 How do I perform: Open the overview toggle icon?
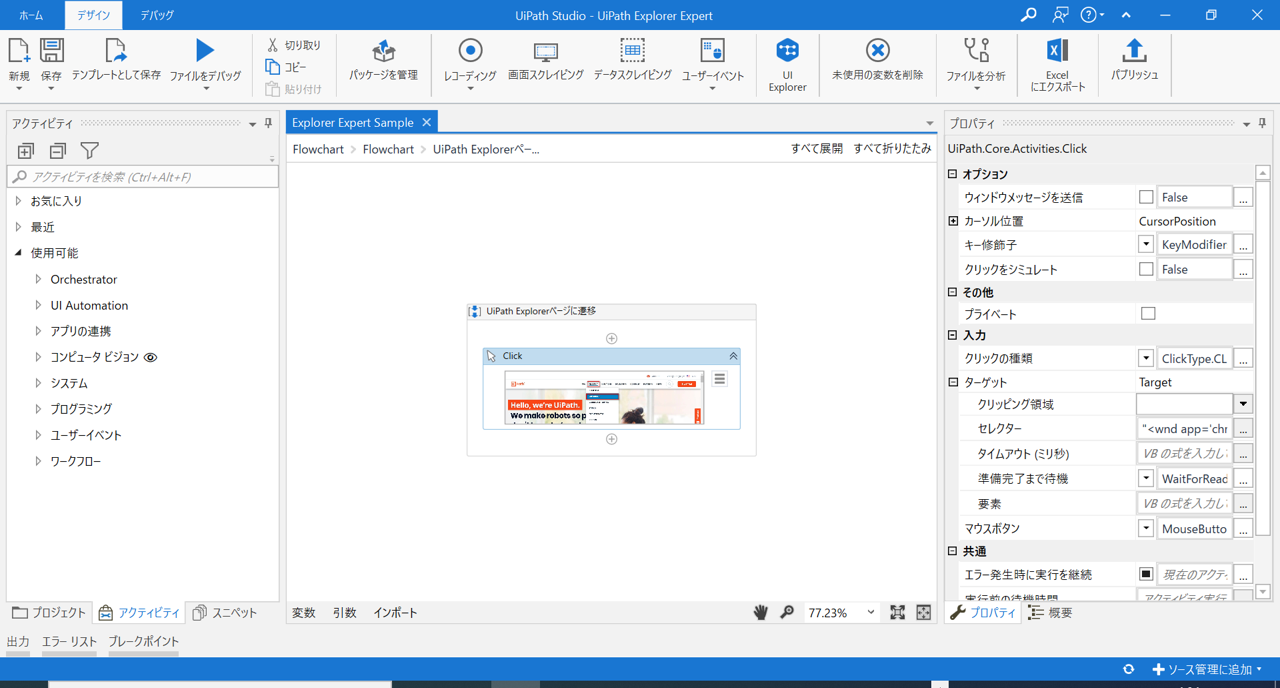coord(923,612)
